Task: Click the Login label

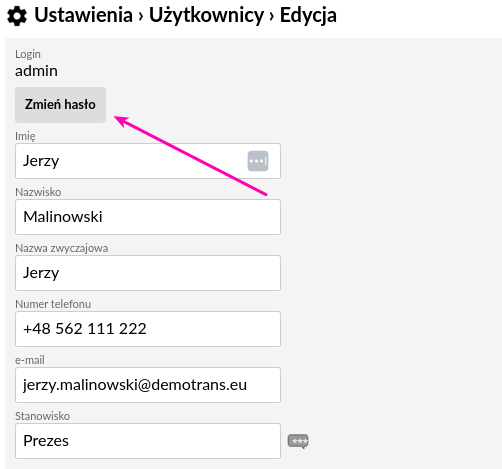Action: click(x=28, y=54)
